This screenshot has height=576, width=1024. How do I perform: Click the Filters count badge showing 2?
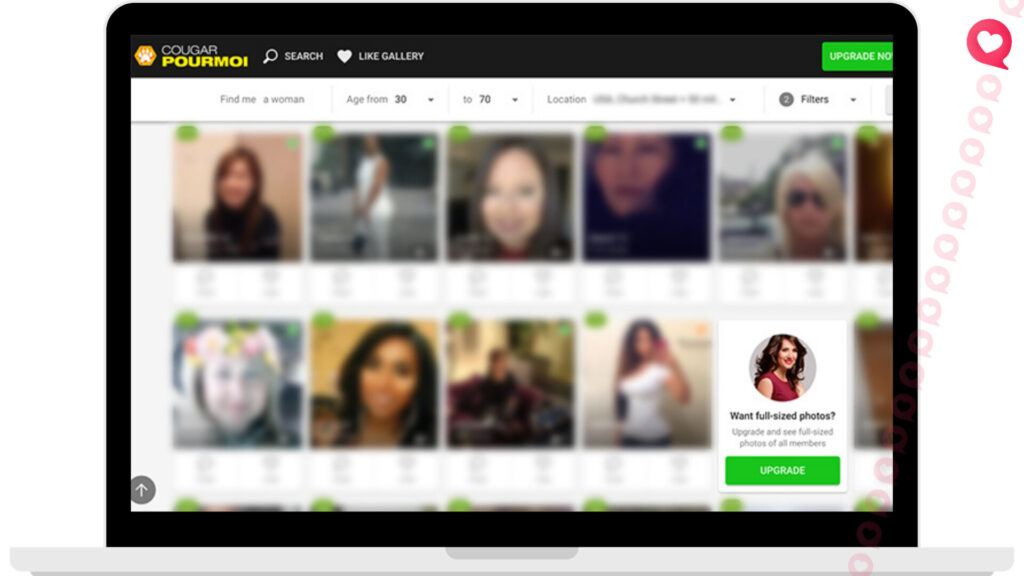[786, 100]
